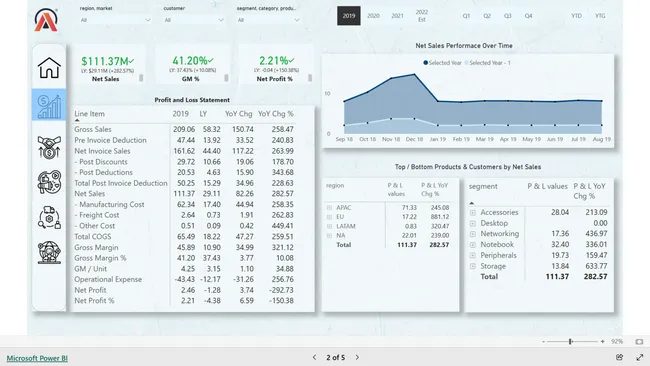Click the Operational Expense line item
Image resolution: width=650 pixels, height=366 pixels.
tap(108, 279)
